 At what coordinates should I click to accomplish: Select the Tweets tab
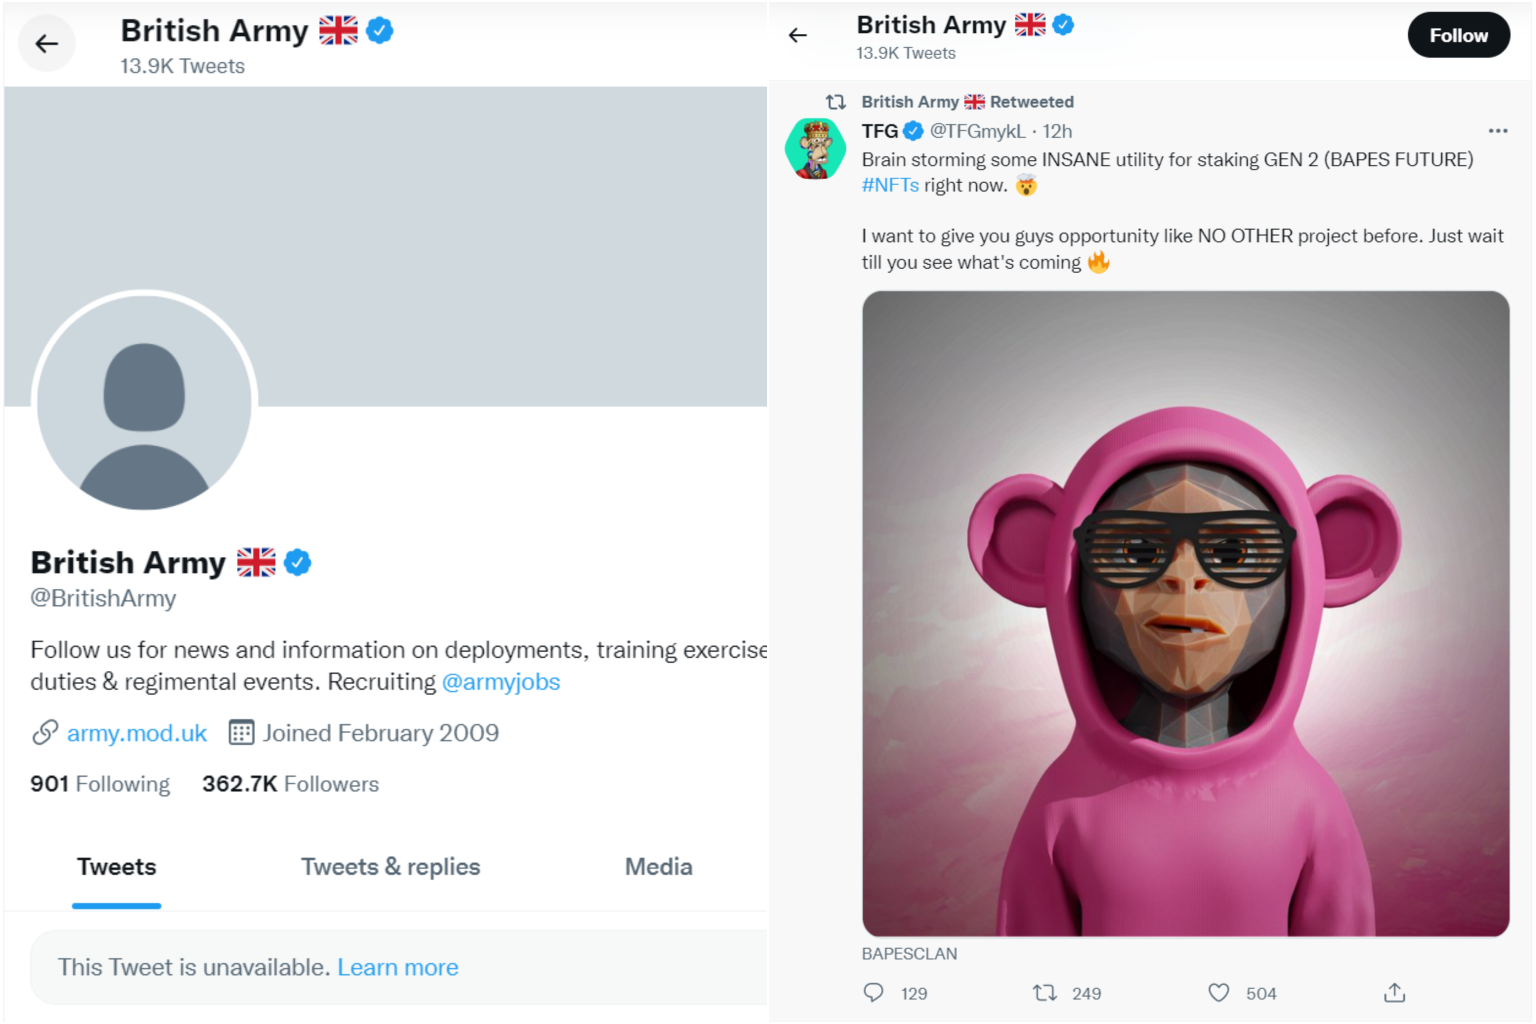point(116,867)
